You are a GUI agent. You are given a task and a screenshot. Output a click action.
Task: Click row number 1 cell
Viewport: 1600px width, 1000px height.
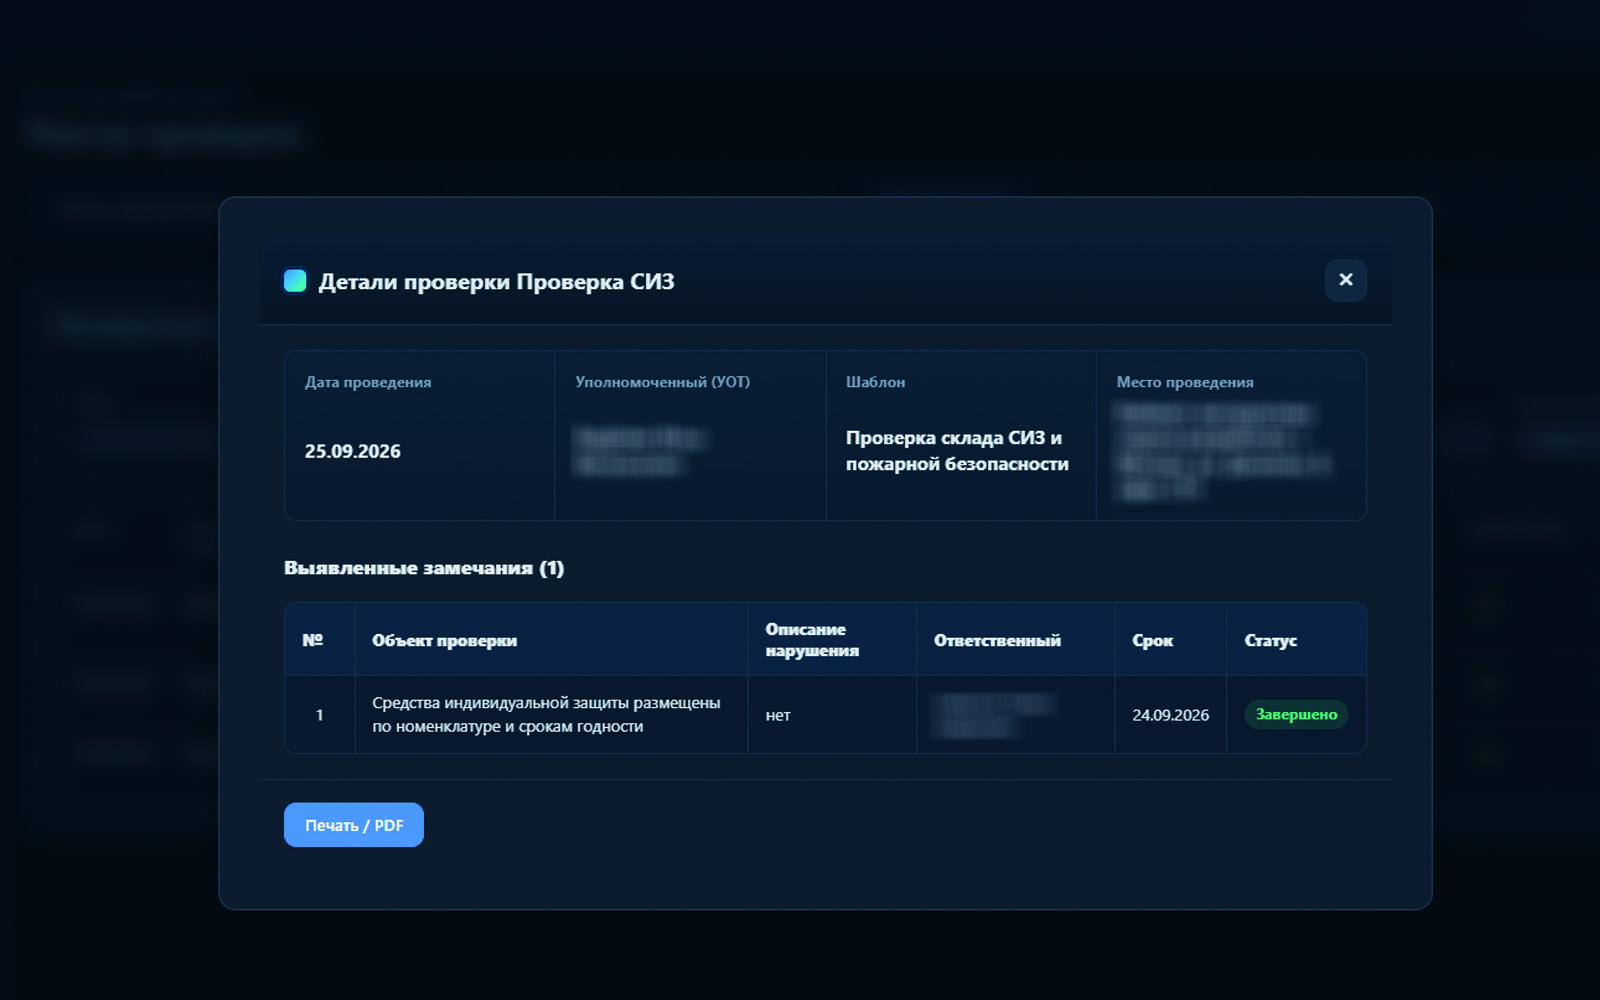point(319,715)
